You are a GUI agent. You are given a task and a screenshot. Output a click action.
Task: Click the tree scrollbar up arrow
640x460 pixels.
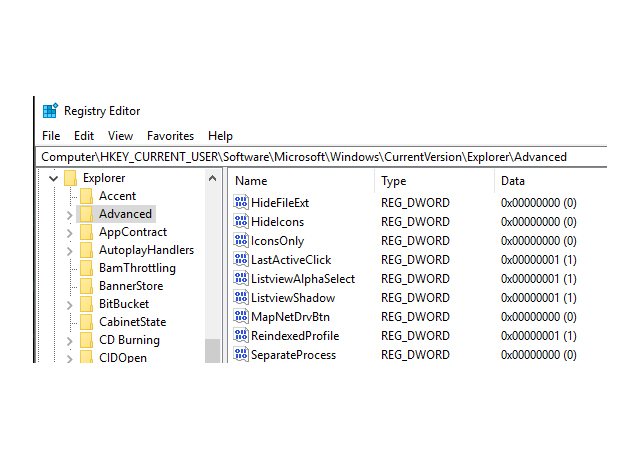212,178
